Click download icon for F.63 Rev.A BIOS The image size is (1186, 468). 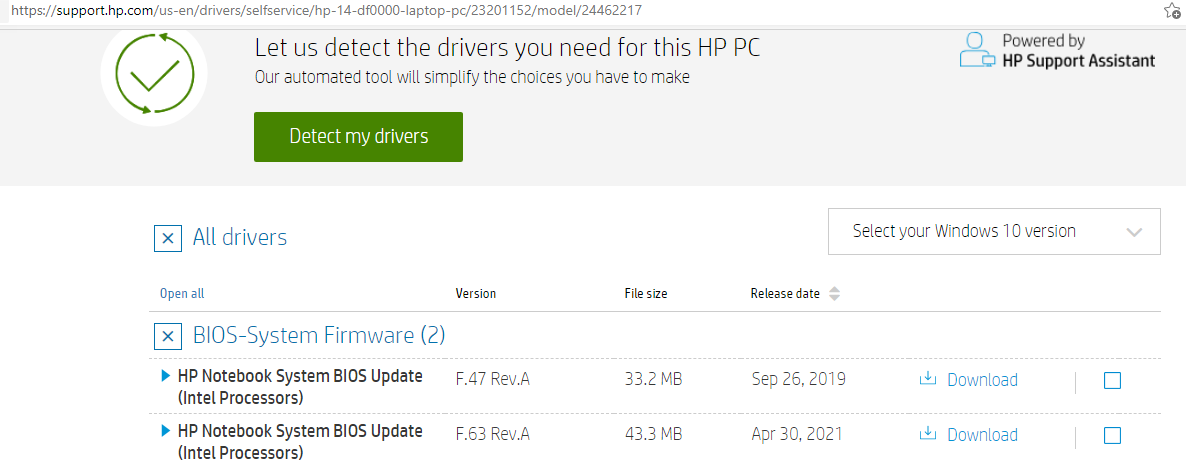[x=927, y=434]
